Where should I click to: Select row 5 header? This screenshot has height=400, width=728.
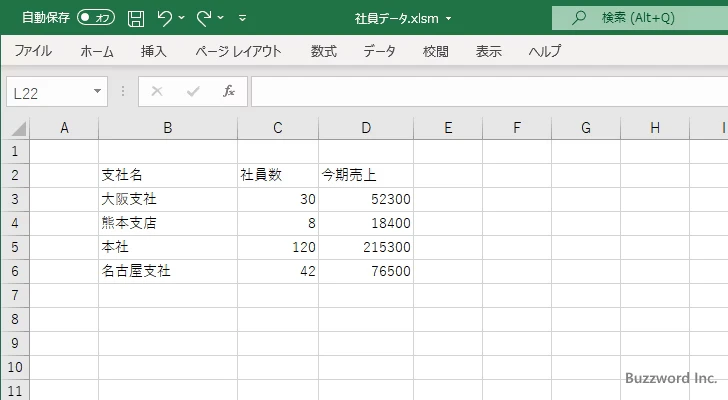pyautogui.click(x=15, y=247)
